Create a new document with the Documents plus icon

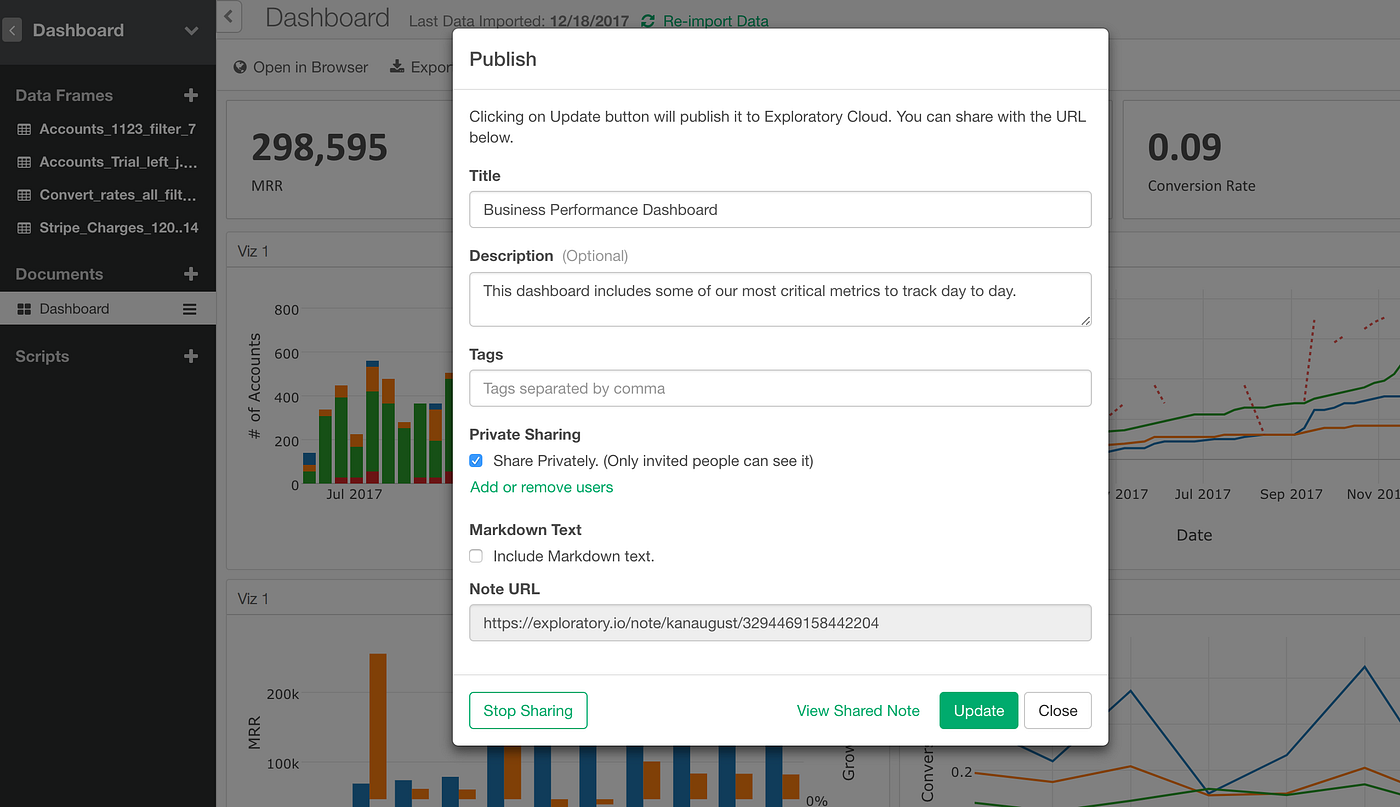click(x=191, y=273)
